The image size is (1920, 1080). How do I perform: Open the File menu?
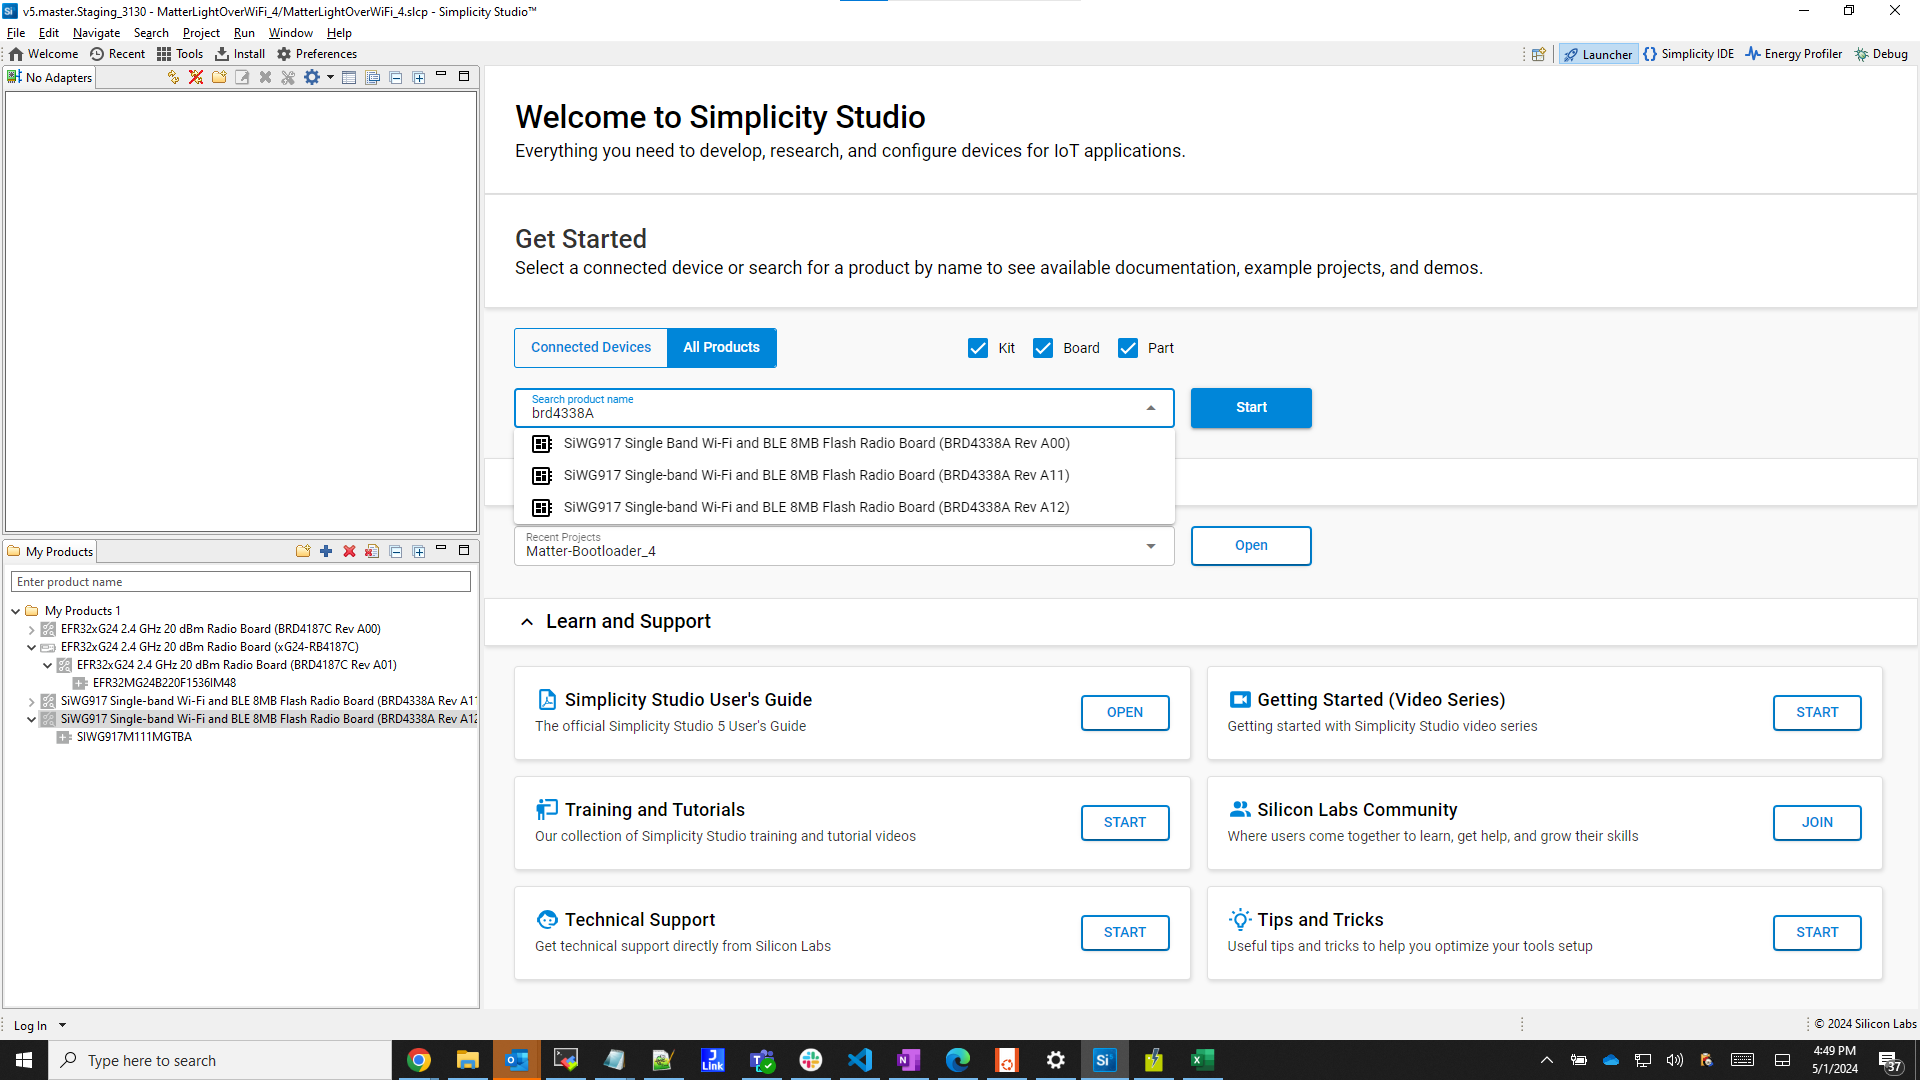point(16,33)
